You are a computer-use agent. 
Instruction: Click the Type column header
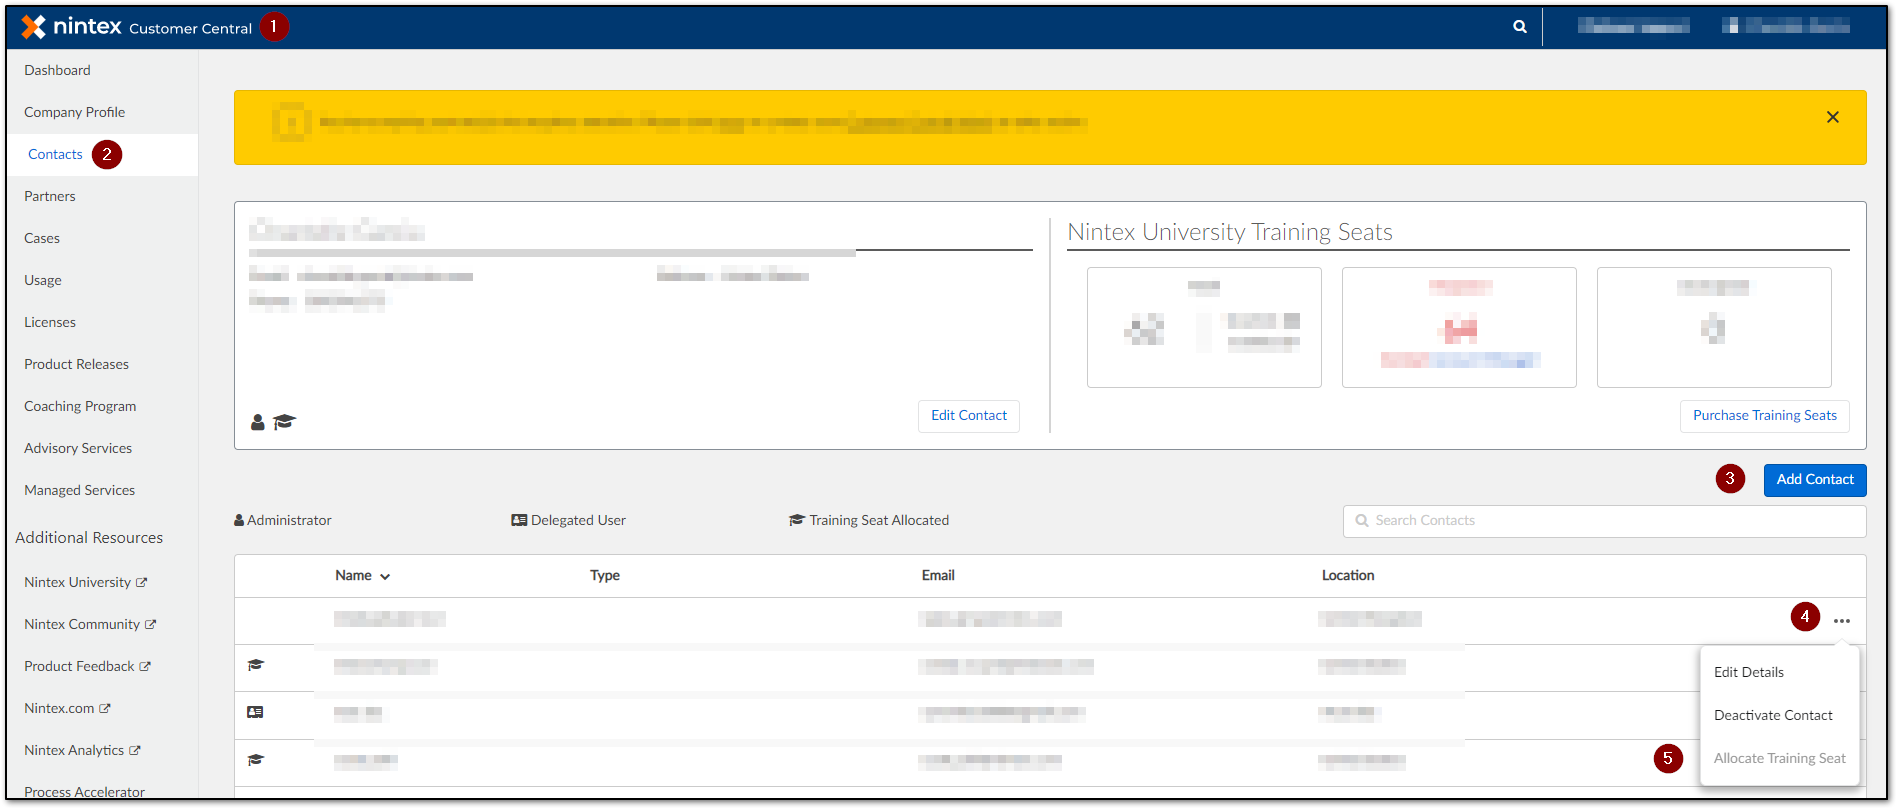pos(605,575)
